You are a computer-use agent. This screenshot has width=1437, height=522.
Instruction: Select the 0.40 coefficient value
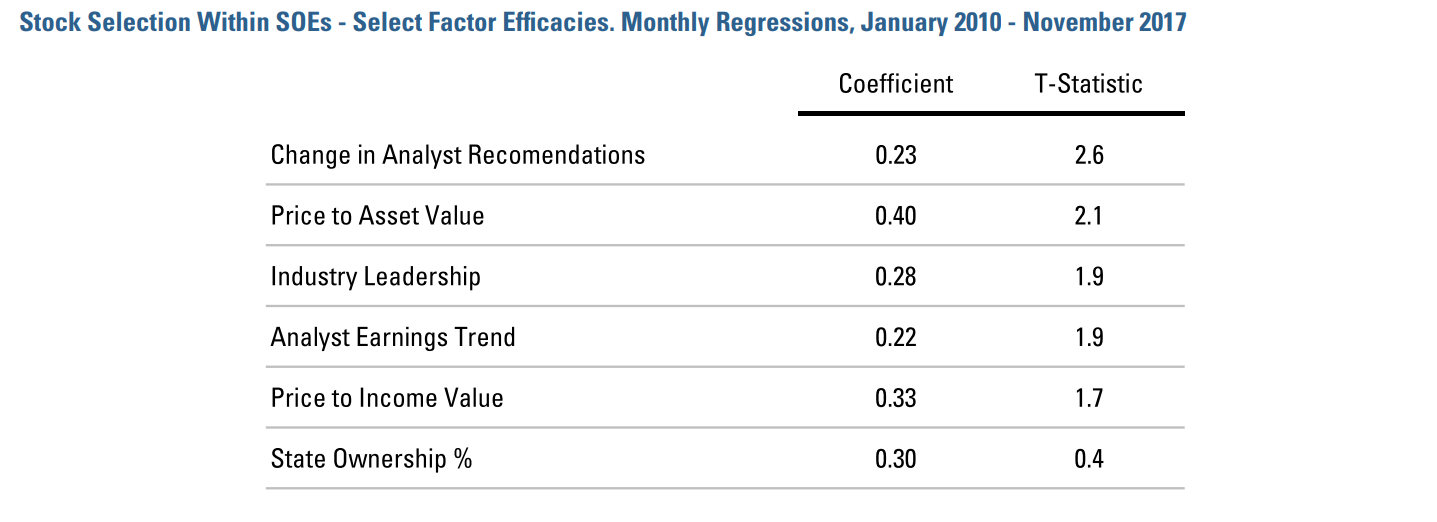click(896, 215)
